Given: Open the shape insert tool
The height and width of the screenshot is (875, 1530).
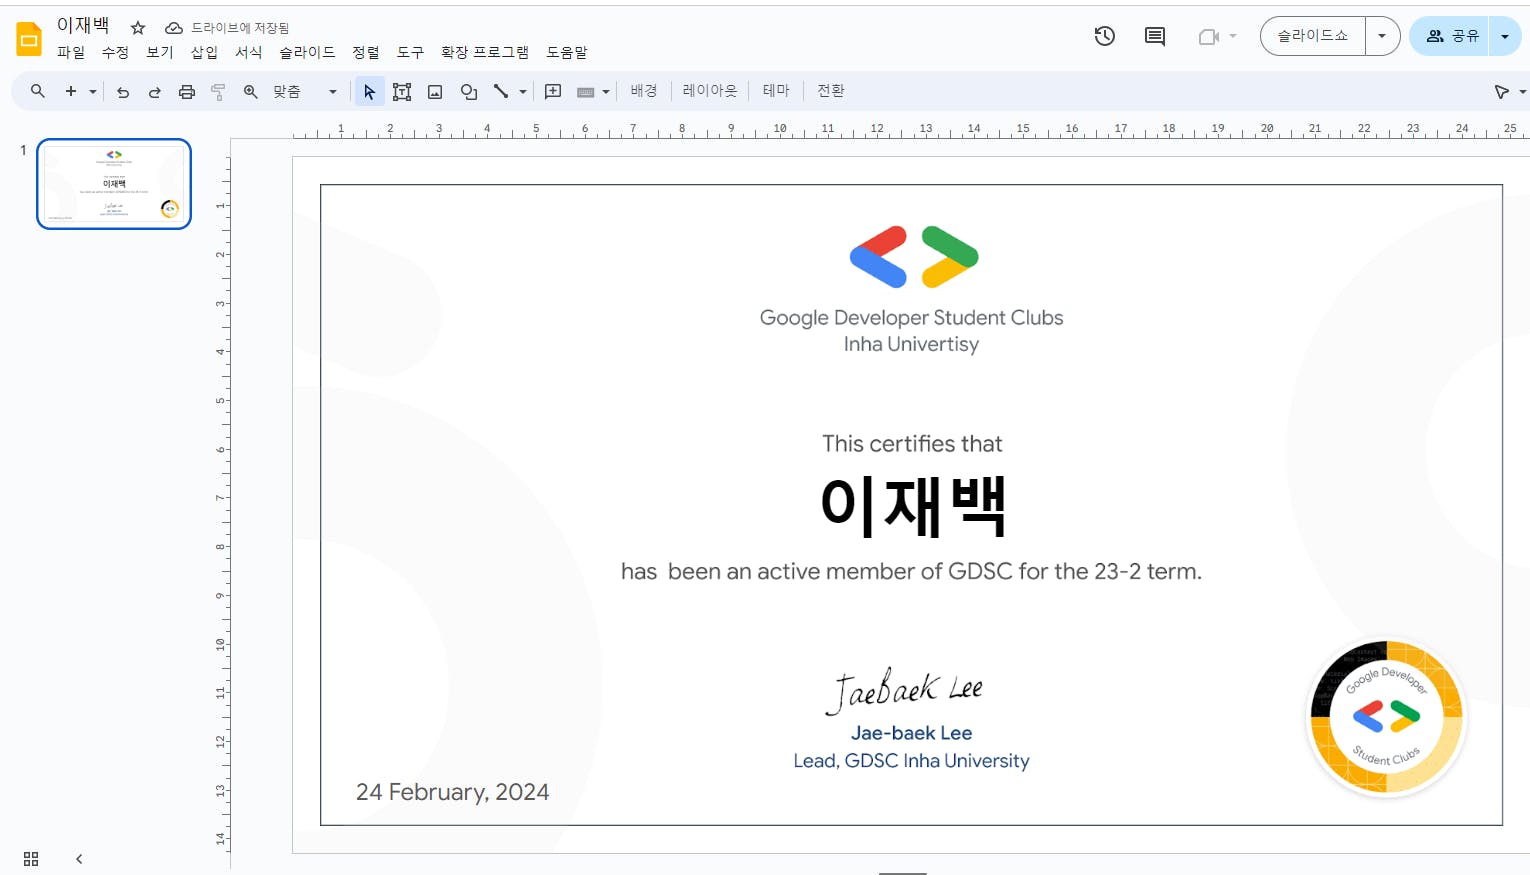Looking at the screenshot, I should (468, 92).
